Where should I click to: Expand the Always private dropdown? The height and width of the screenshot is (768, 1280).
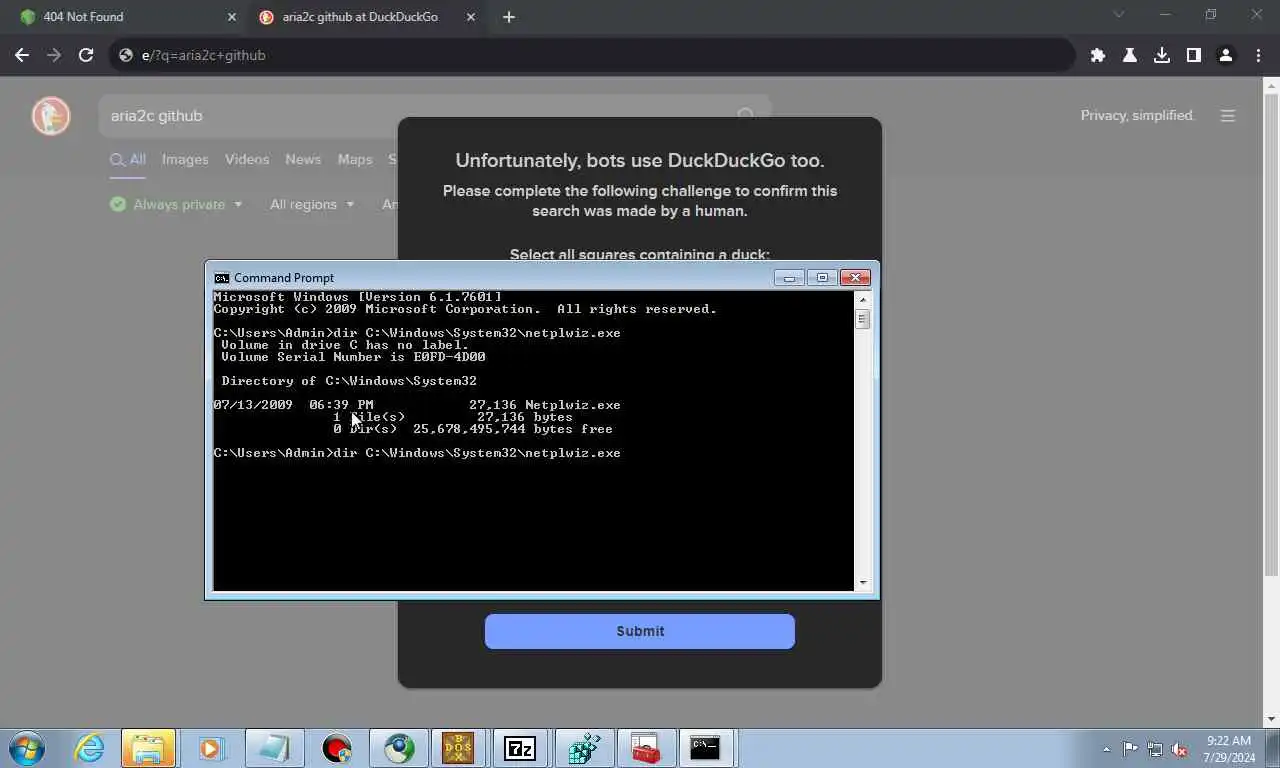(x=176, y=204)
